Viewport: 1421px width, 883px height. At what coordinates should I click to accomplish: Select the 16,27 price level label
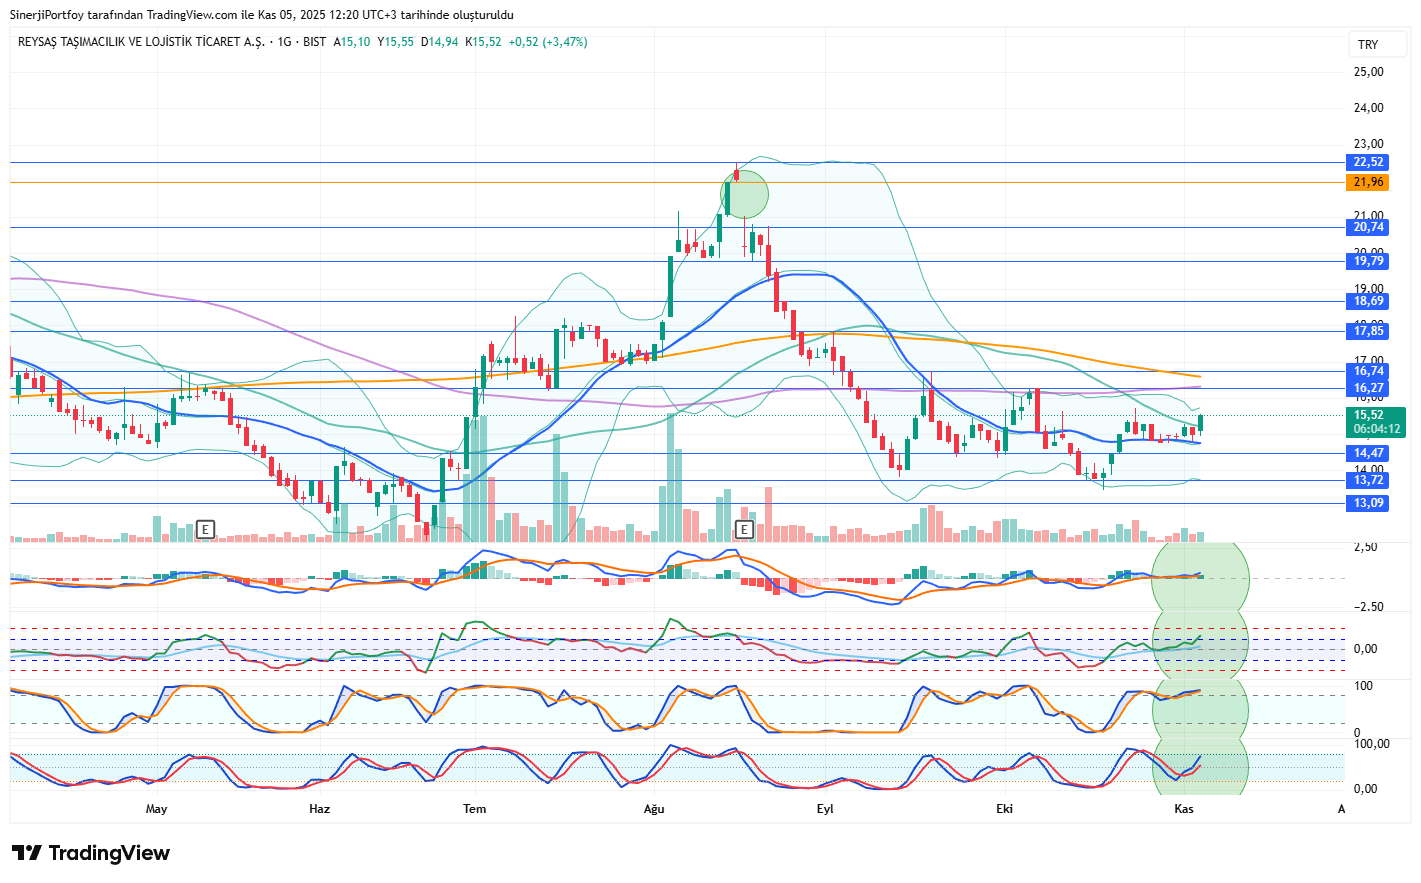coord(1368,388)
